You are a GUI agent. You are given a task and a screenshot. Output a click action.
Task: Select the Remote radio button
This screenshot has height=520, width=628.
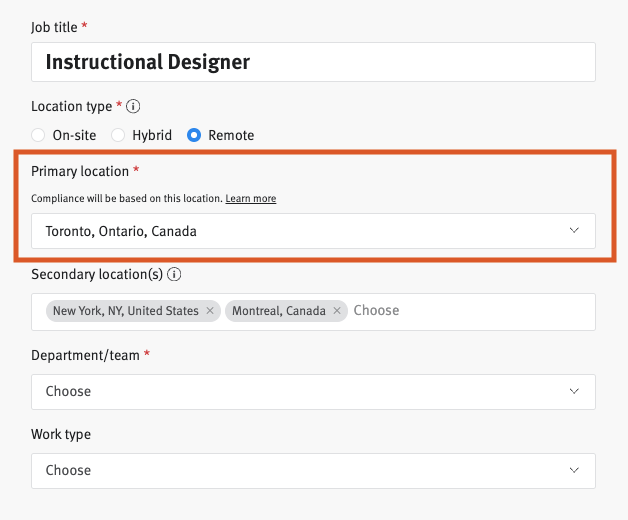coord(194,135)
